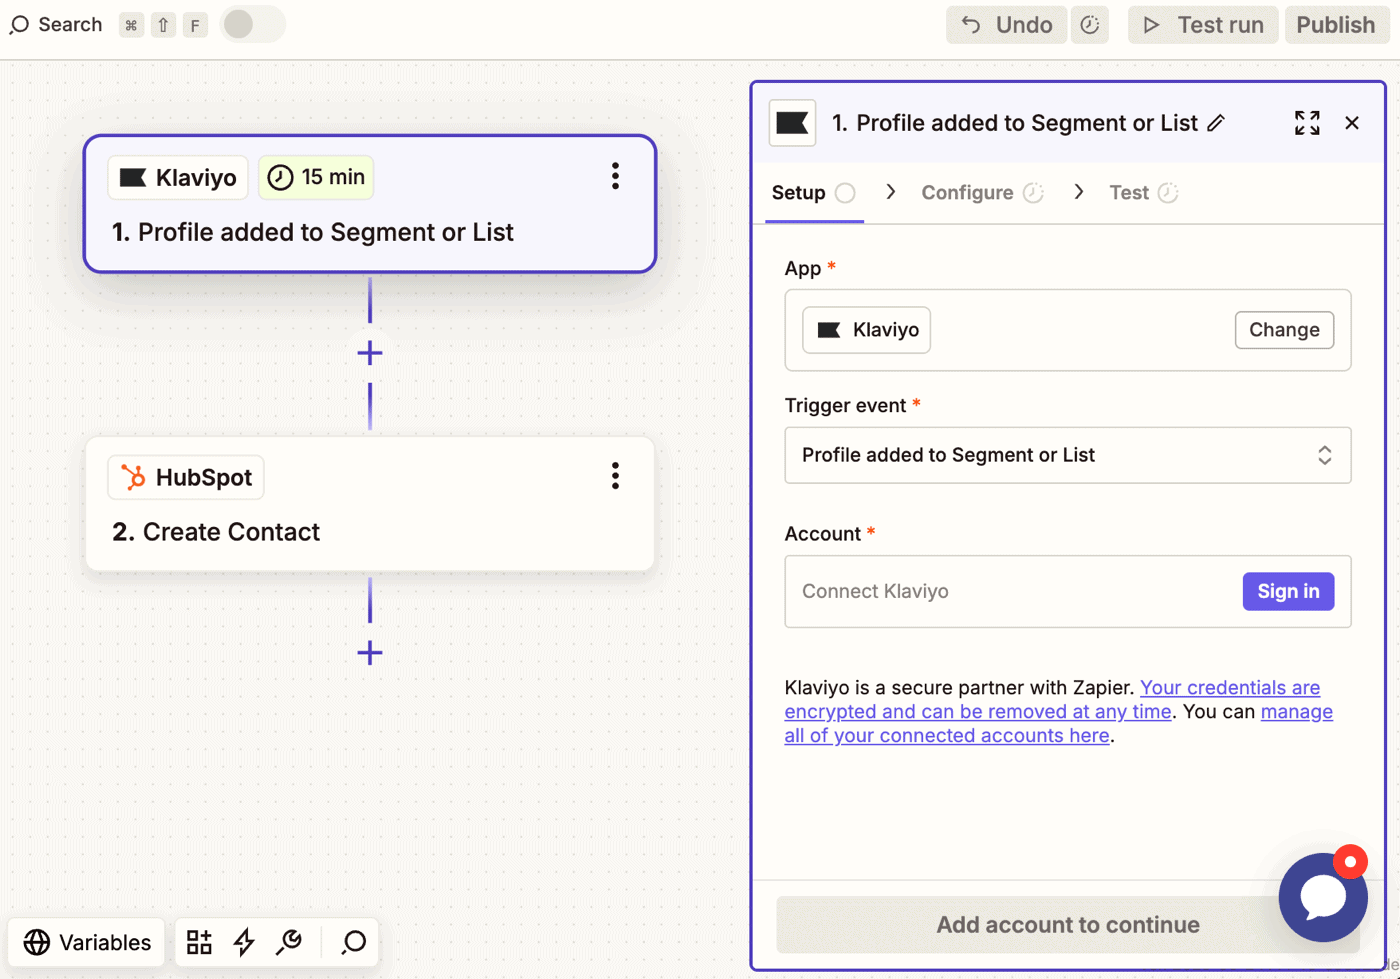Open the credentials are encrypted link
1400x979 pixels.
[x=1052, y=700]
